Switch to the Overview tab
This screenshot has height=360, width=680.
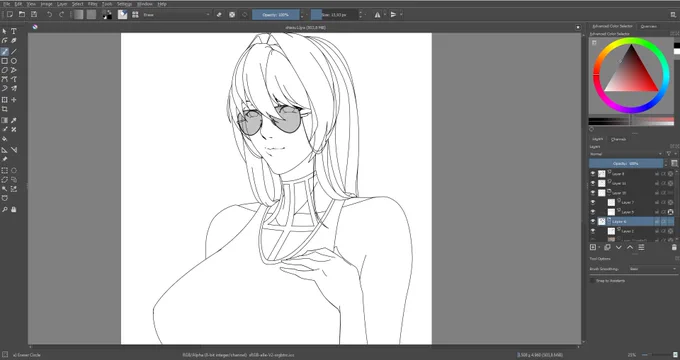[x=649, y=26]
